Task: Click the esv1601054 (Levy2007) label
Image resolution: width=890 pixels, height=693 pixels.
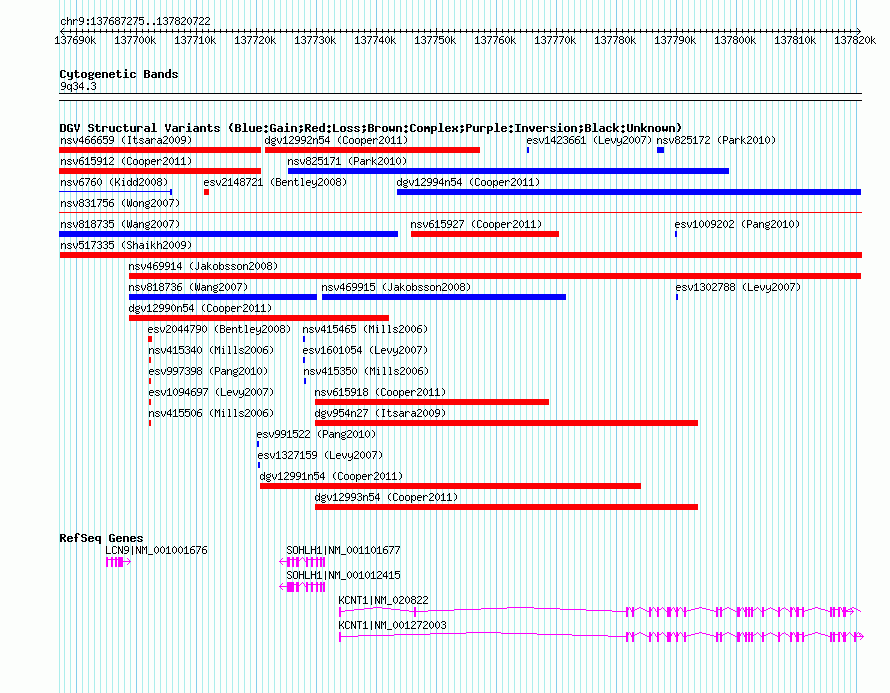Action: tap(365, 350)
